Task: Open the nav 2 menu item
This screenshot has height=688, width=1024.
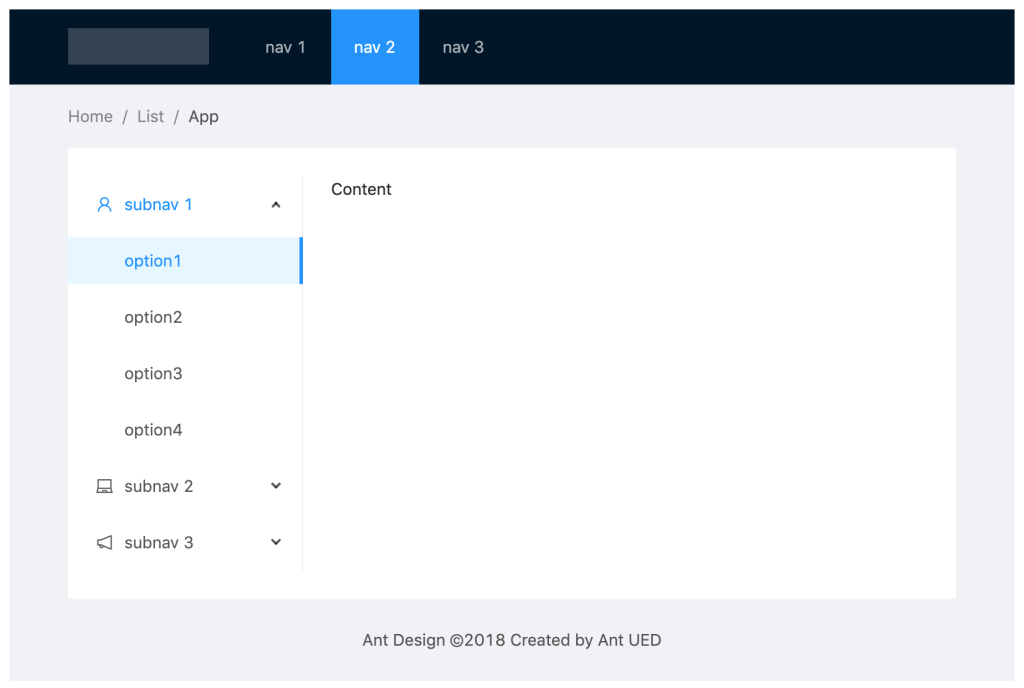Action: point(375,46)
